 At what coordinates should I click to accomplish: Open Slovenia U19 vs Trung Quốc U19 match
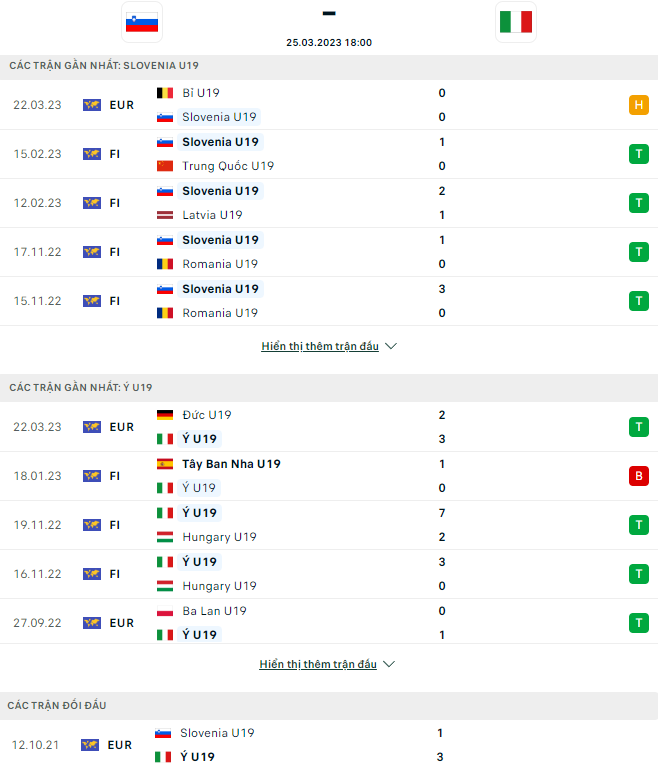click(x=329, y=154)
